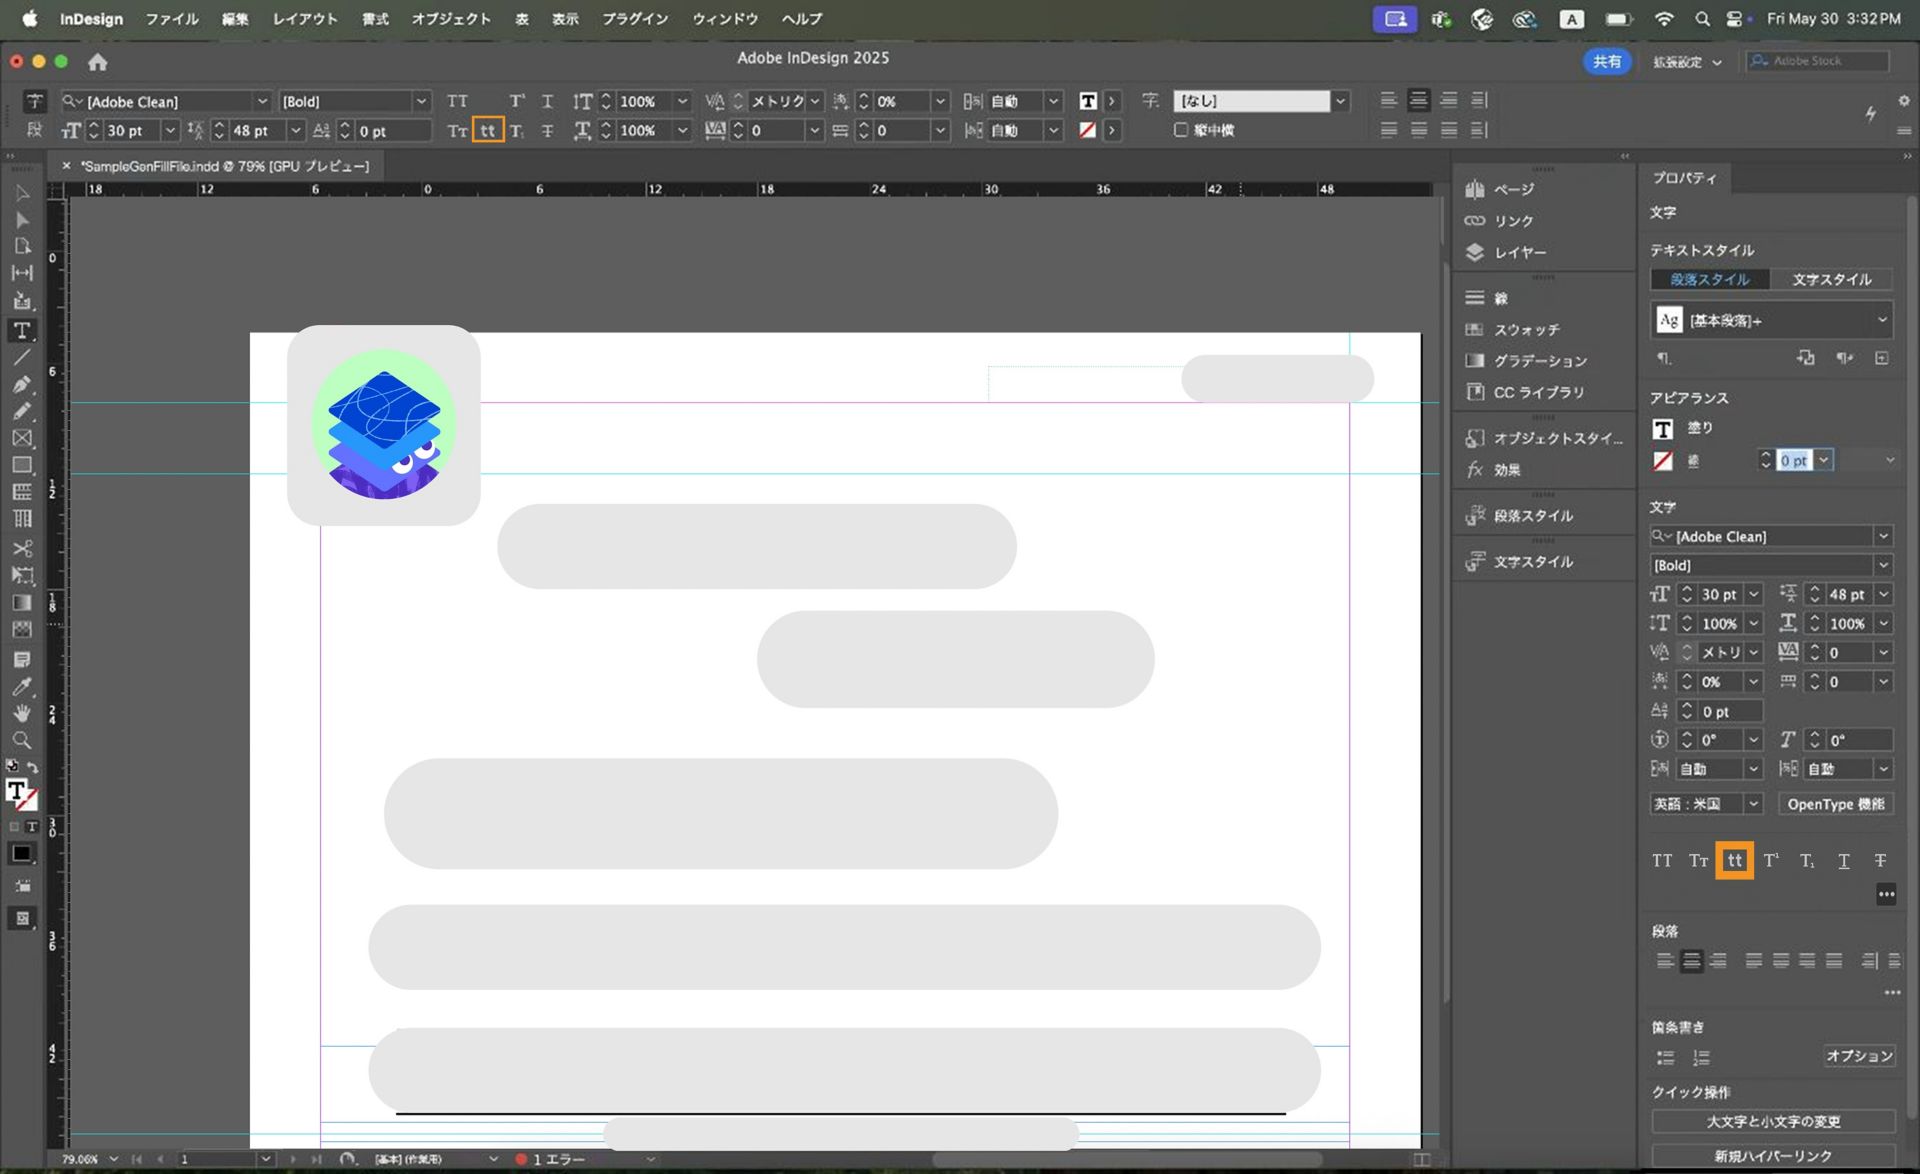The height and width of the screenshot is (1174, 1920).
Task: Select the Scissors tool
Action: pos(22,548)
